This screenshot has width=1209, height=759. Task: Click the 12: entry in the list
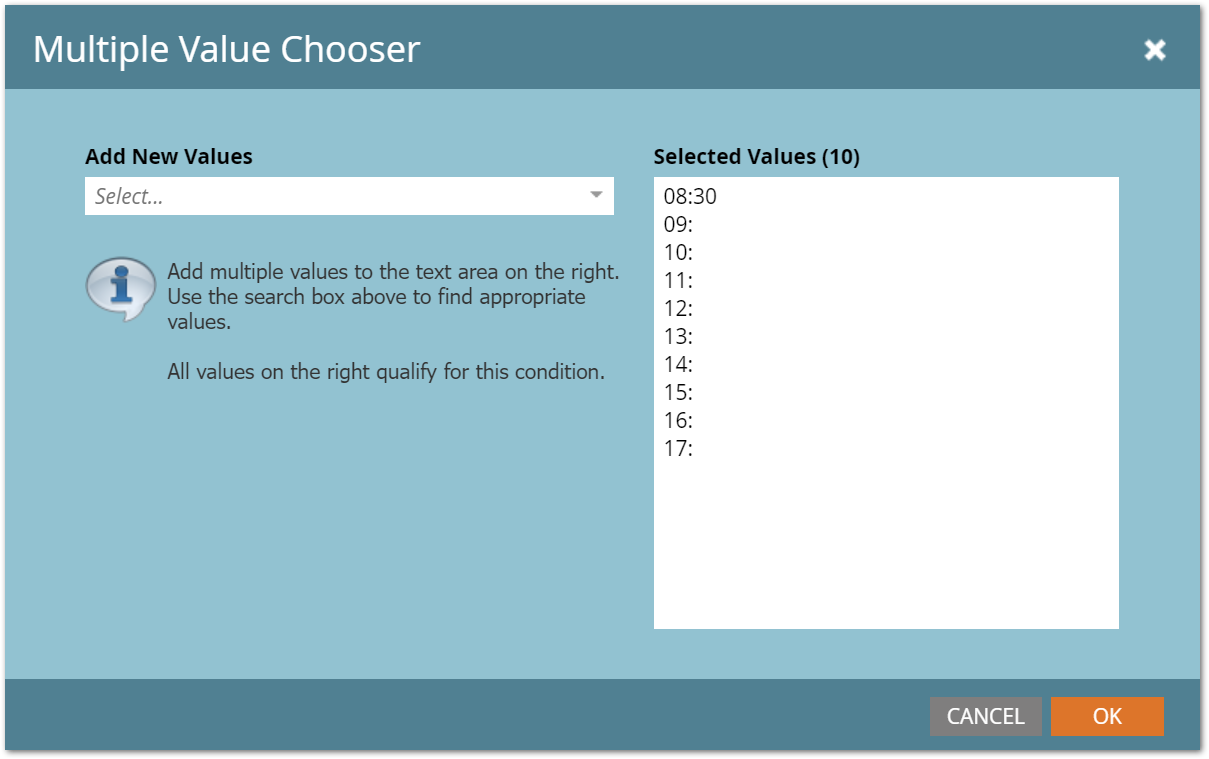click(x=679, y=309)
